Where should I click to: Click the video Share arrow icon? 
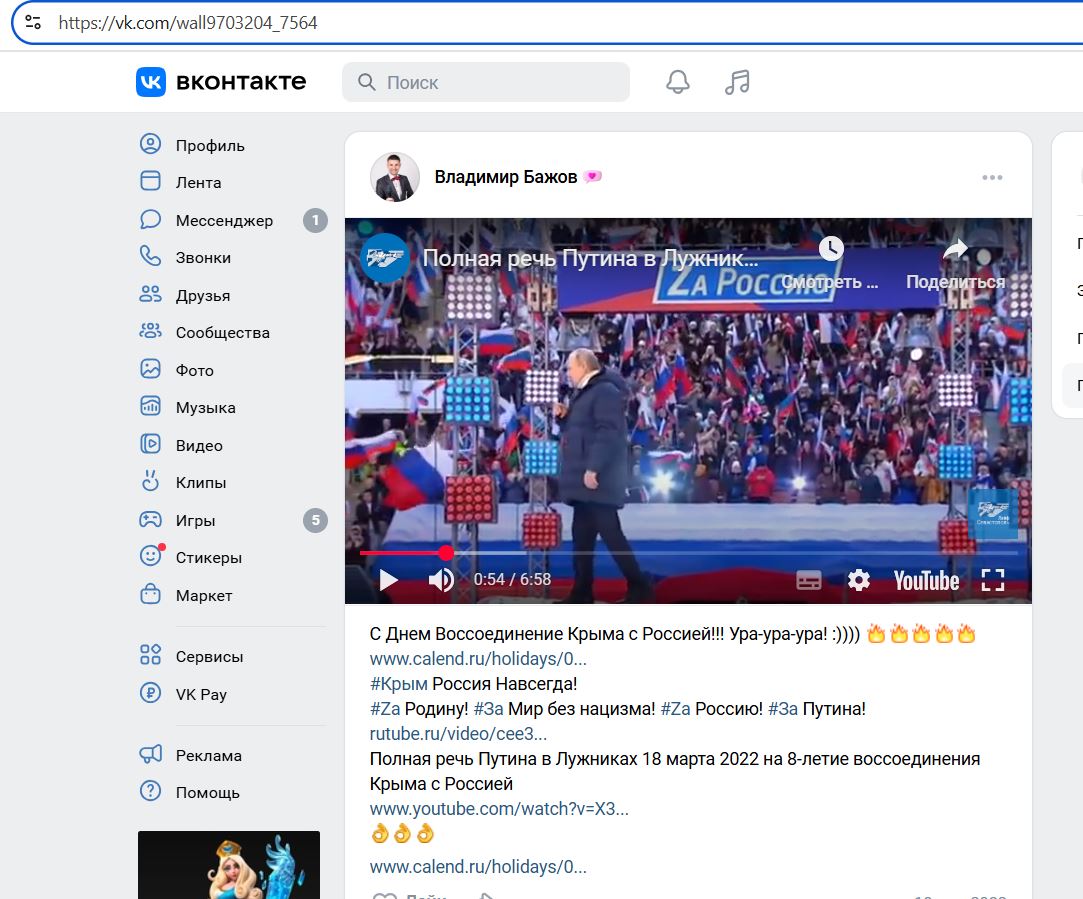pos(955,249)
